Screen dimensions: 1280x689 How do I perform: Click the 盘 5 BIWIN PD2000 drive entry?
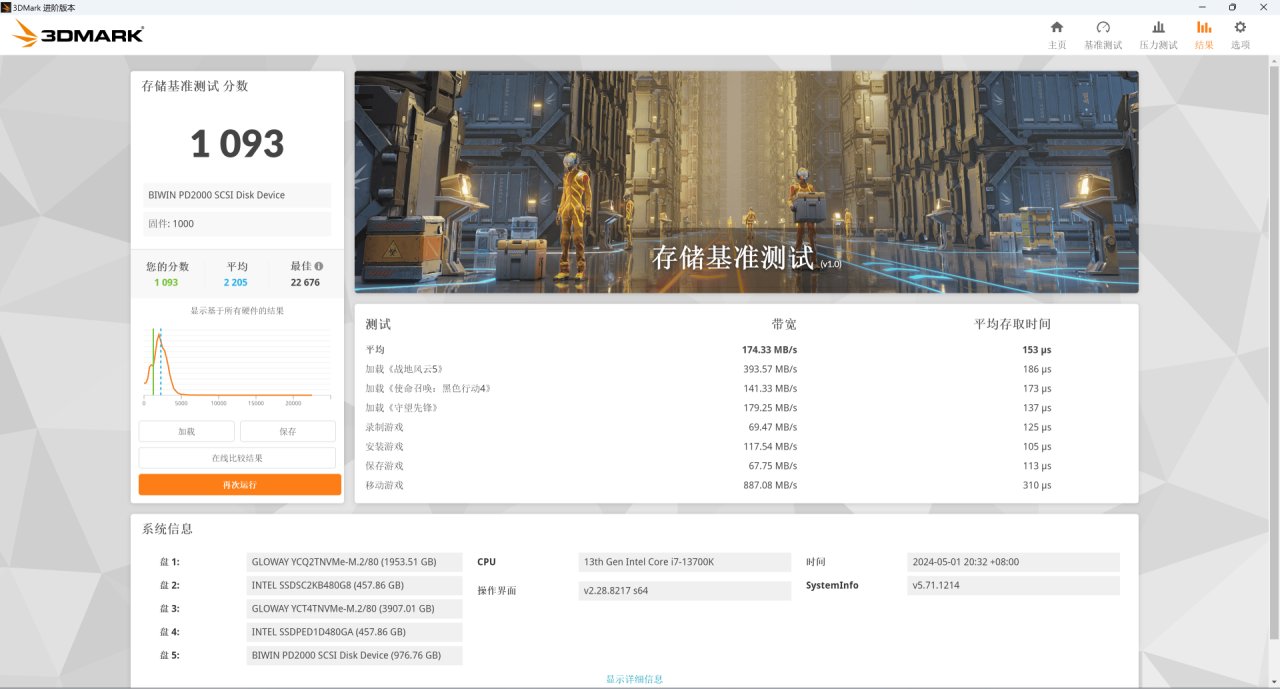354,655
